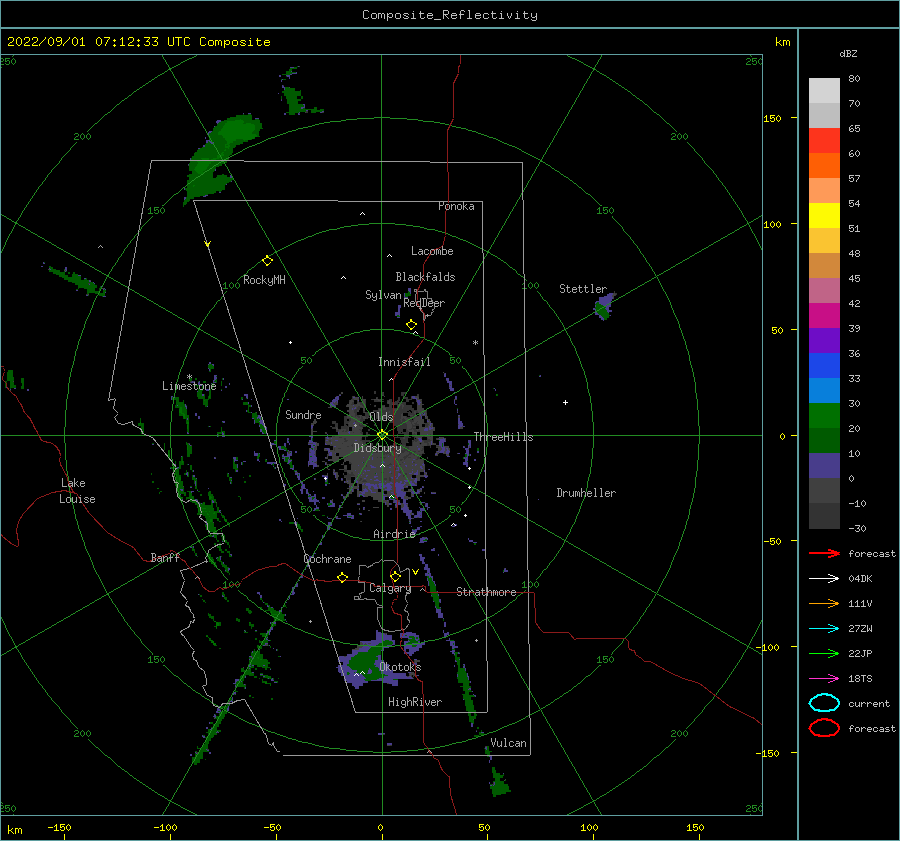900x841 pixels.
Task: Click the Cochrane label
Action: (x=327, y=559)
